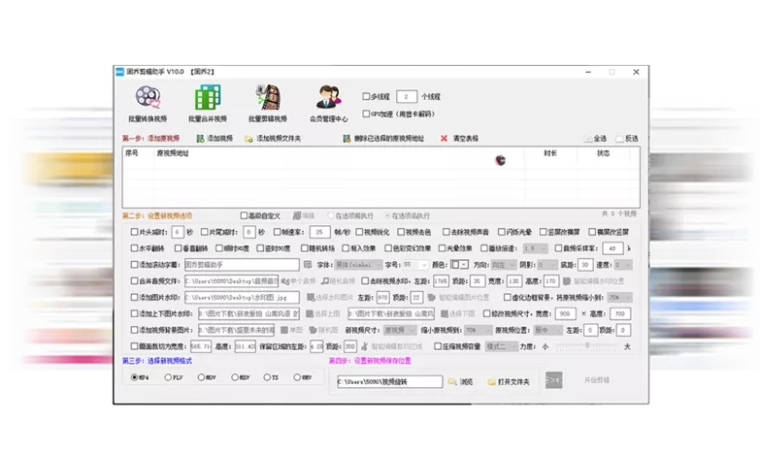Click the 随机音频 music note icon
Image resolution: width=760 pixels, height=455 pixels.
[x=325, y=281]
